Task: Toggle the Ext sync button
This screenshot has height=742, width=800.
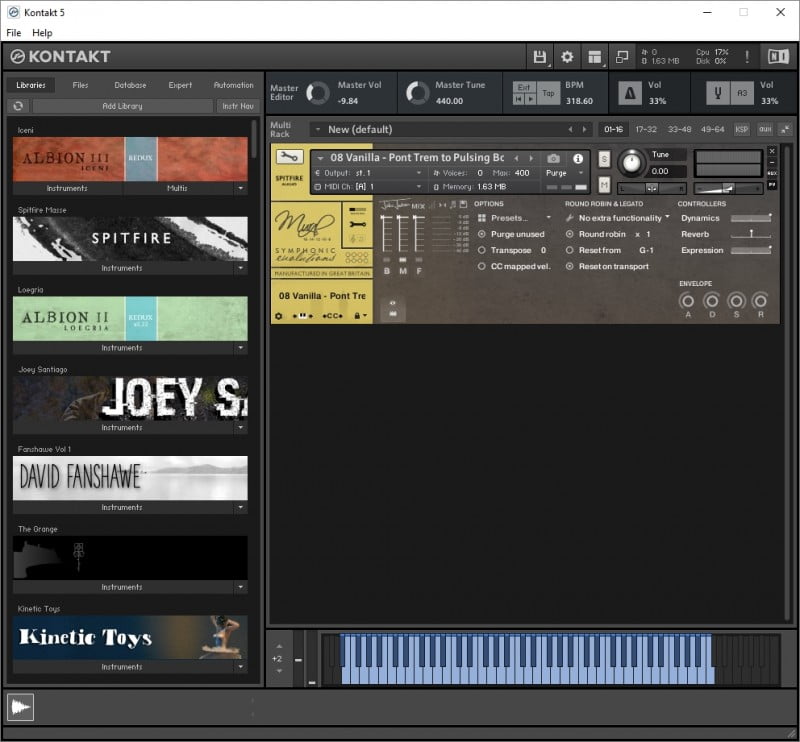Action: click(x=524, y=87)
